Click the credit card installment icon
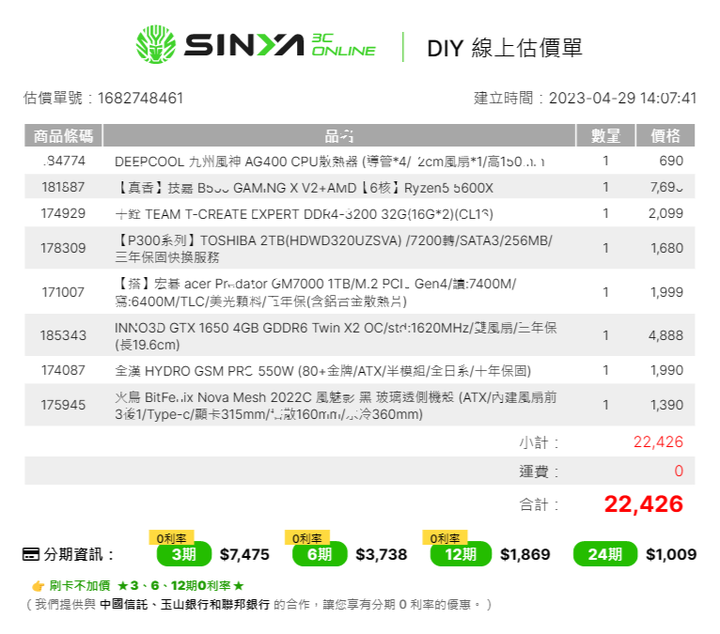720x634 pixels. tap(31, 554)
